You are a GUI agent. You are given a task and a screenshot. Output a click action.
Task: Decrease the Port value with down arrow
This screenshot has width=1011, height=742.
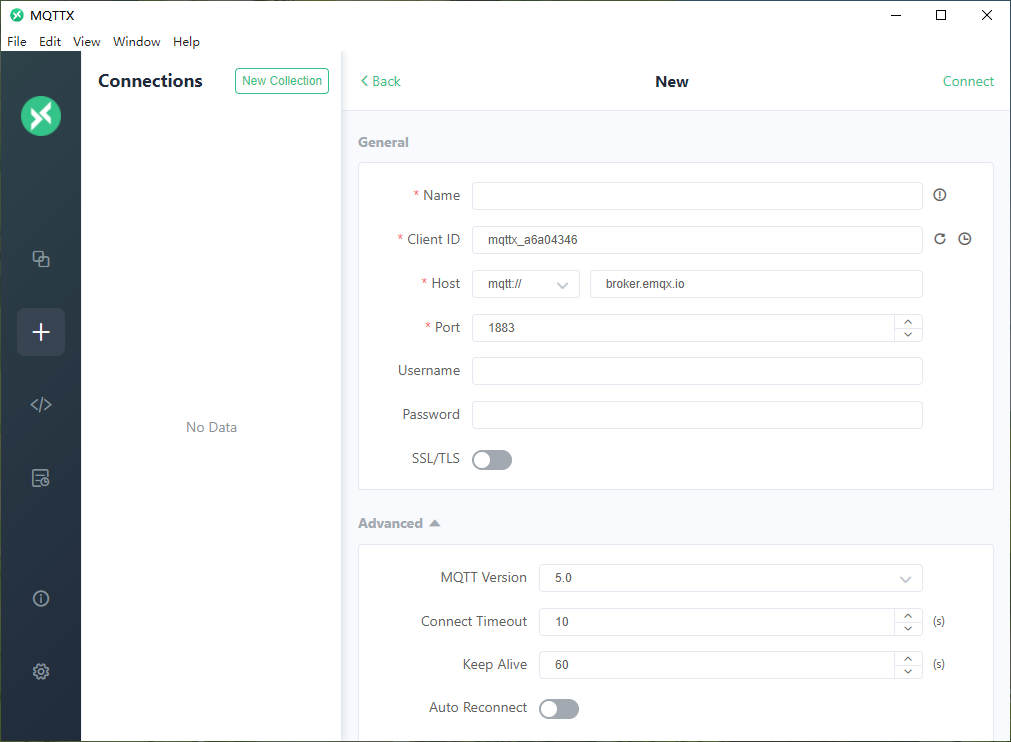(x=908, y=335)
